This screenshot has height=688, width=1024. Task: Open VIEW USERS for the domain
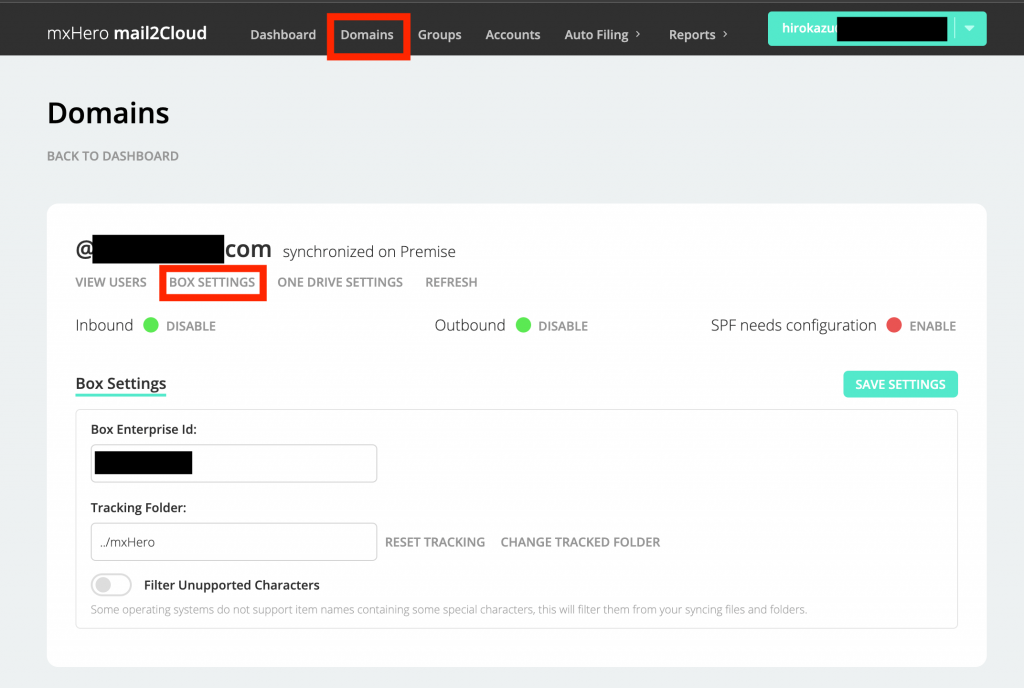tap(111, 282)
